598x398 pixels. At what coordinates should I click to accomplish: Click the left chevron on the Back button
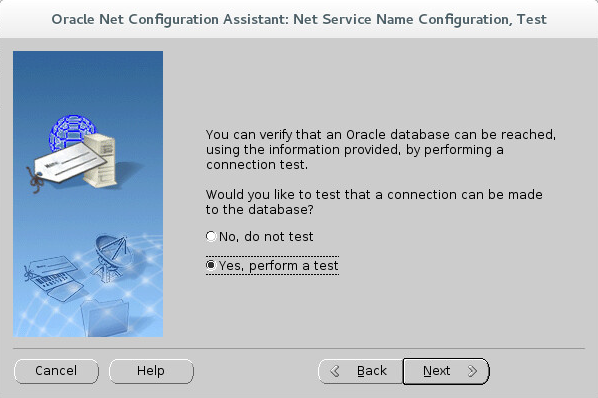pyautogui.click(x=335, y=371)
